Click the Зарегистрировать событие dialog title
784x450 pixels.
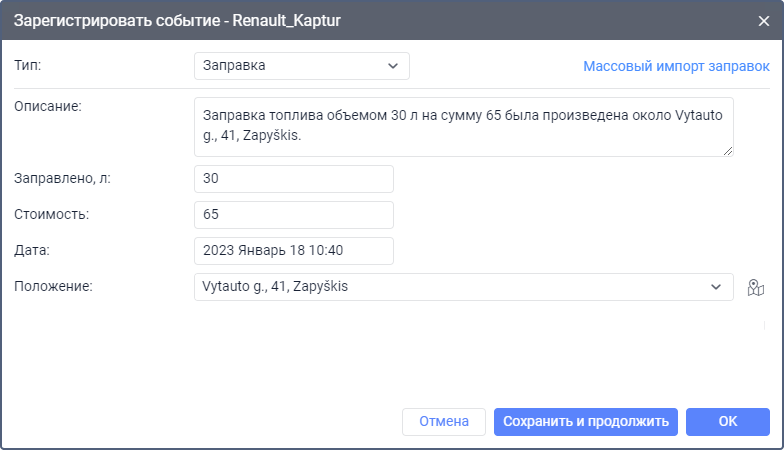[x=177, y=21]
